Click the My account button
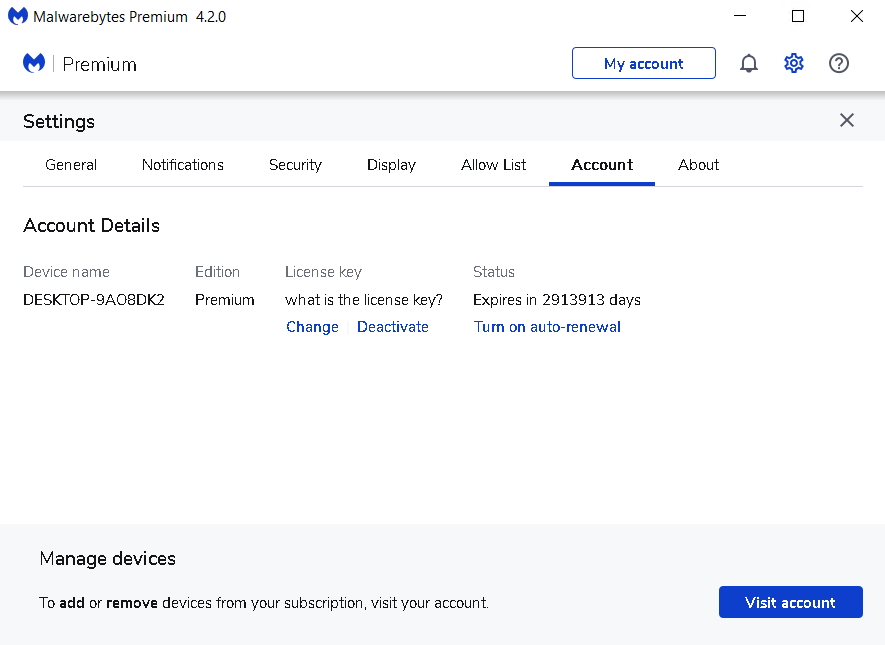 click(x=643, y=63)
